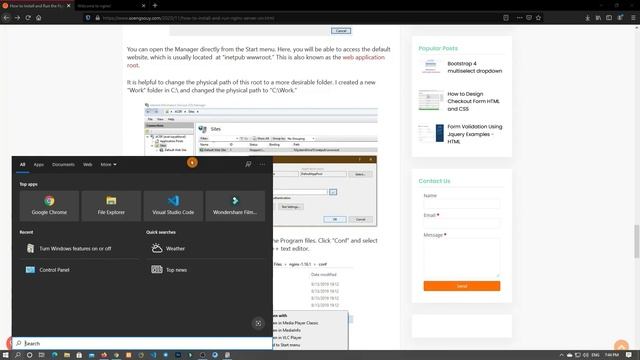Go back in browser
The height and width of the screenshot is (360, 640).
[x=6, y=18]
